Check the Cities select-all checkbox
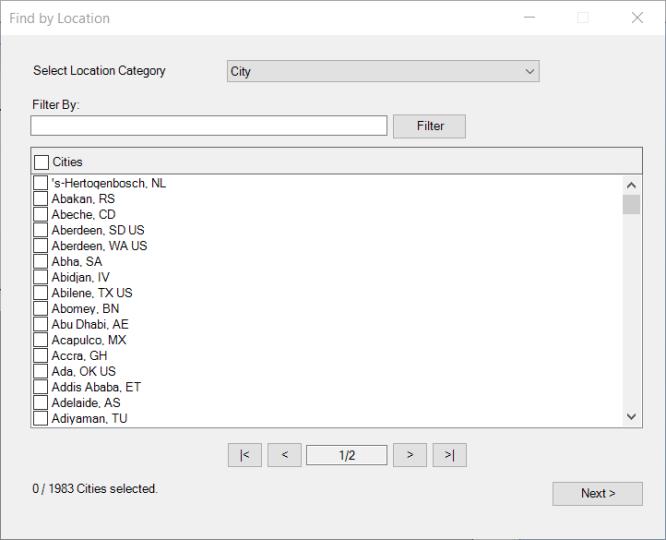Image resolution: width=666 pixels, height=540 pixels. (x=41, y=162)
